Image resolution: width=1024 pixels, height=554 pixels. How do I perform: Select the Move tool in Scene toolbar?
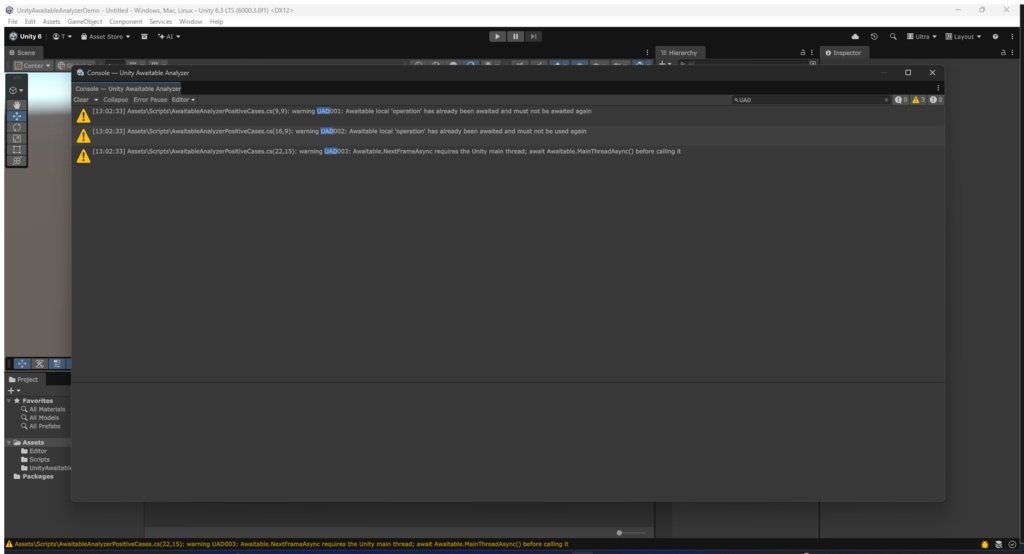click(x=17, y=116)
